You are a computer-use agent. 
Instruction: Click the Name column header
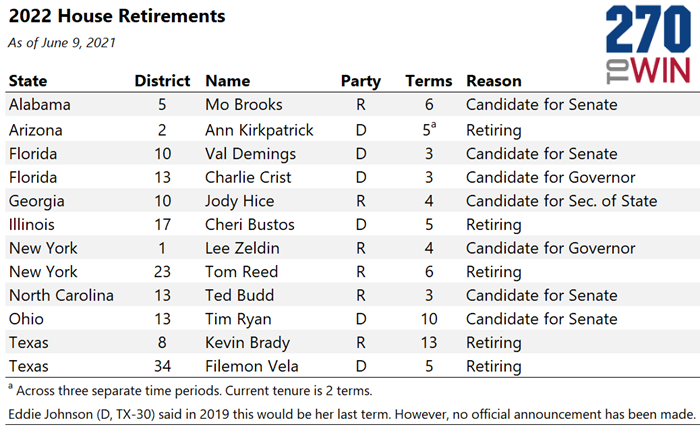pyautogui.click(x=227, y=81)
